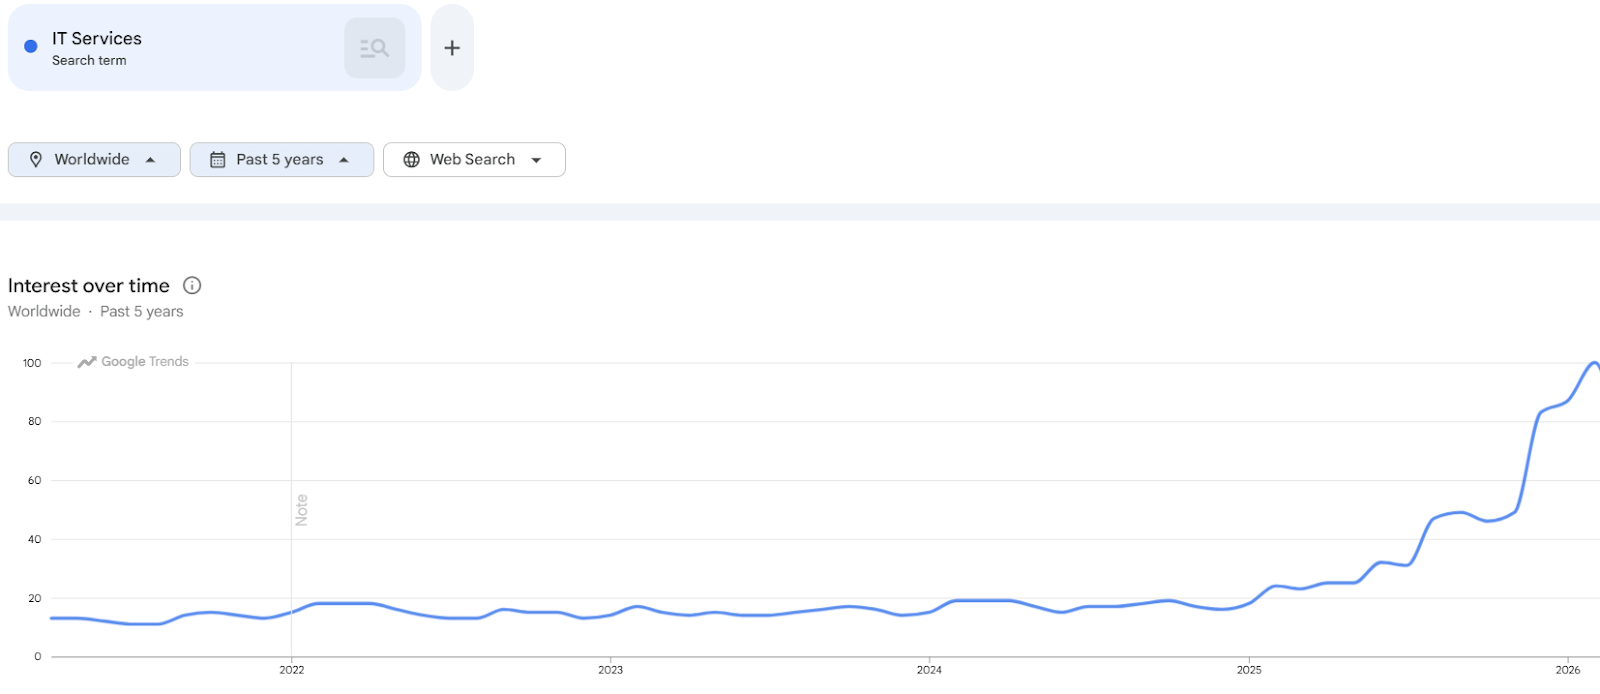
Task: Click the search explore icon in the IT Services chip
Action: click(x=374, y=48)
